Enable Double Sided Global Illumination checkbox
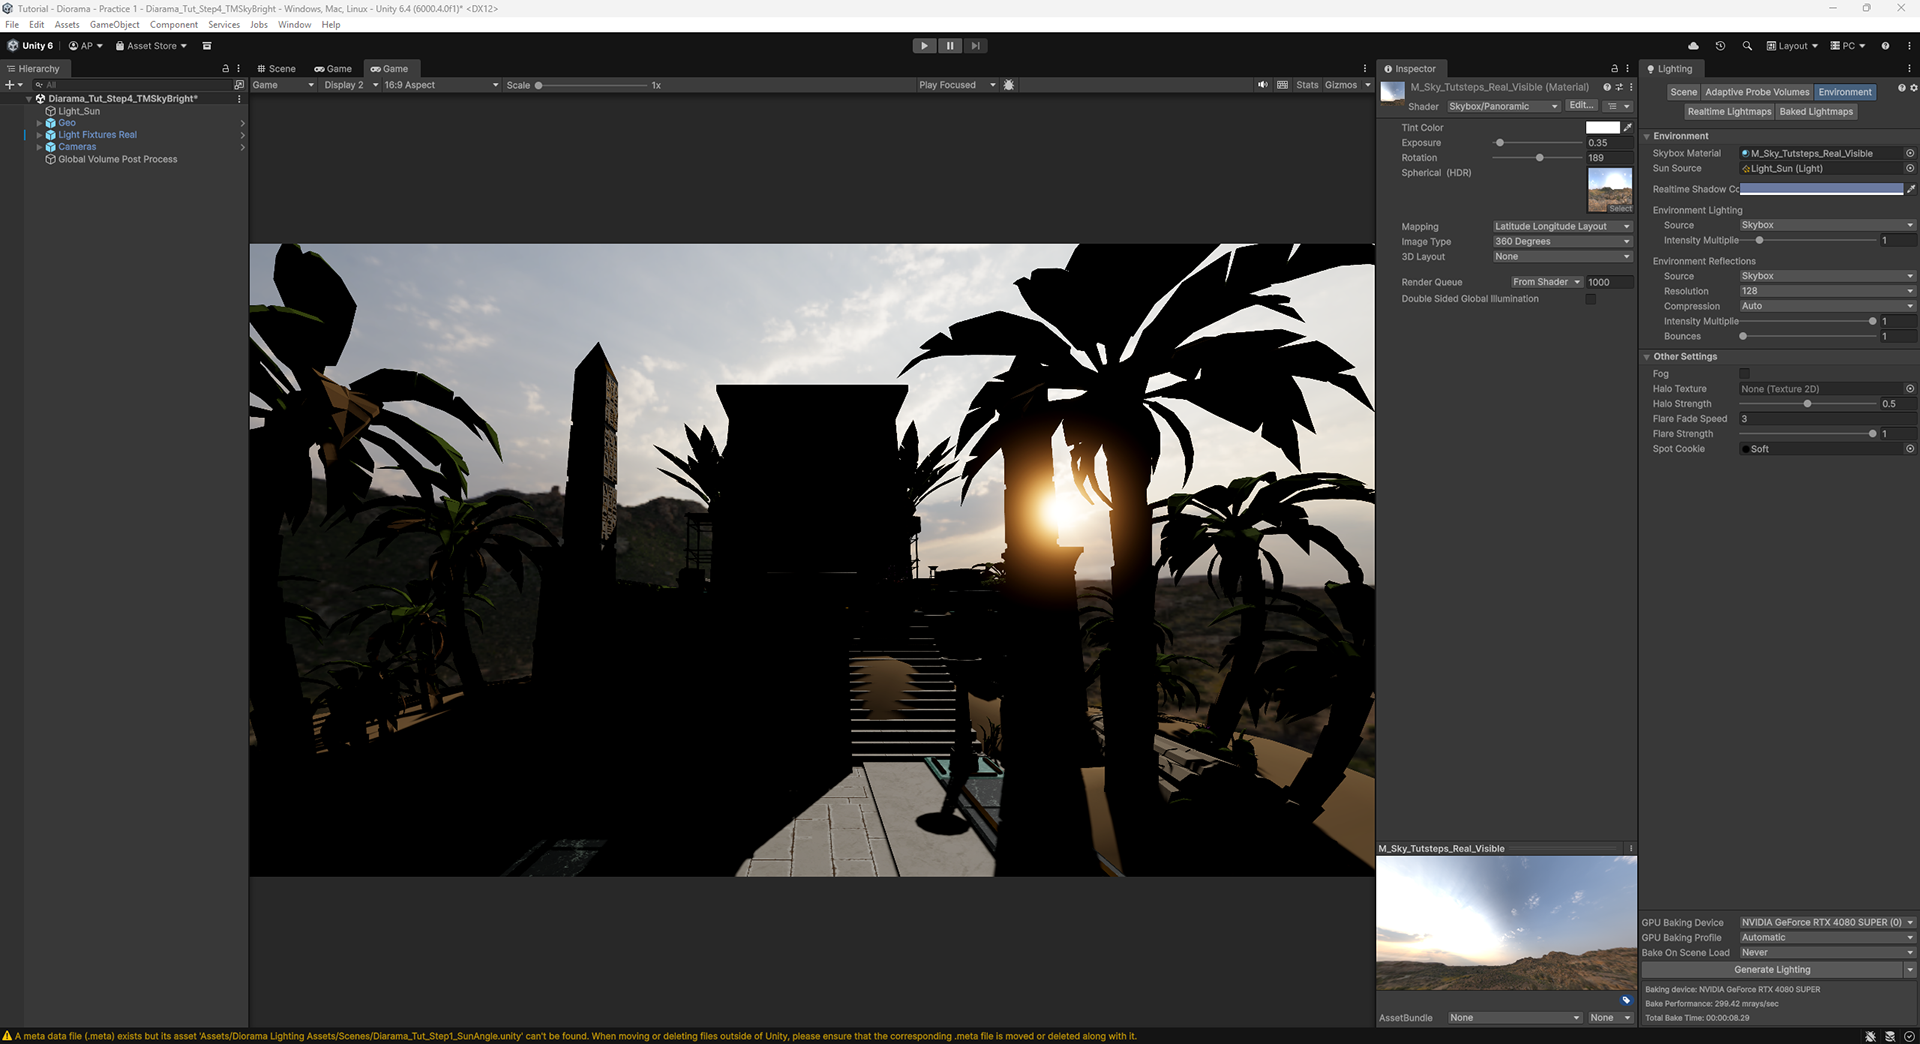The image size is (1920, 1044). click(1590, 299)
